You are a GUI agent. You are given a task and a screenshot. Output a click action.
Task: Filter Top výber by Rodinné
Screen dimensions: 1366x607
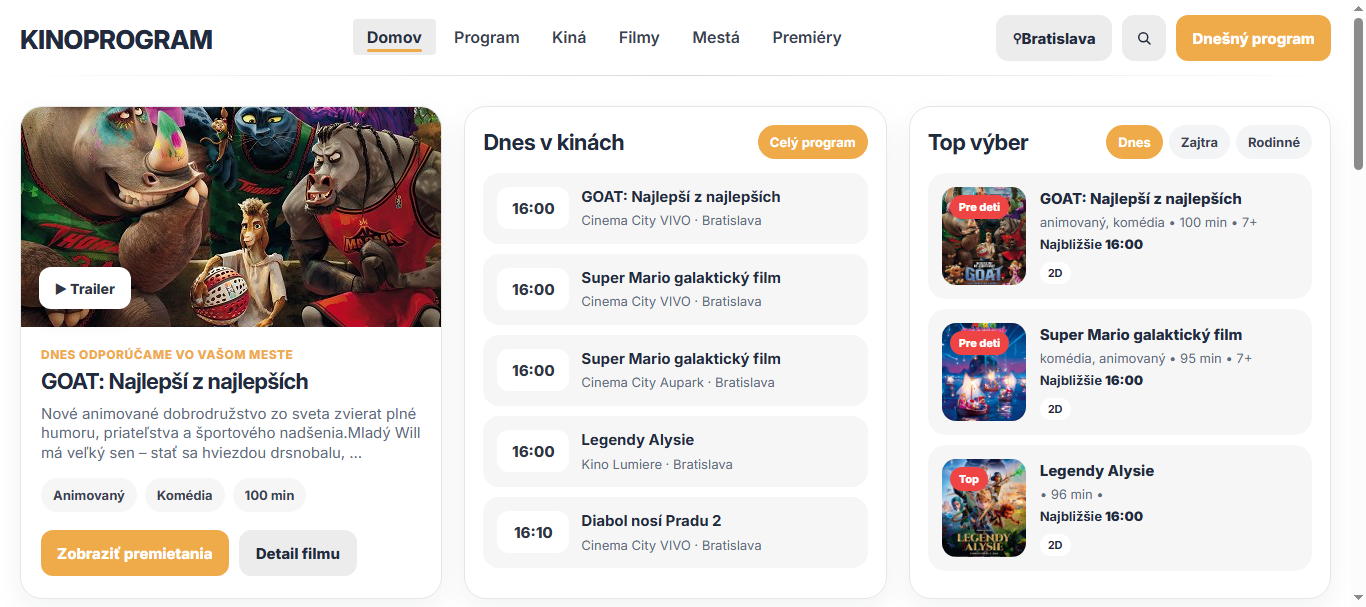[1274, 142]
